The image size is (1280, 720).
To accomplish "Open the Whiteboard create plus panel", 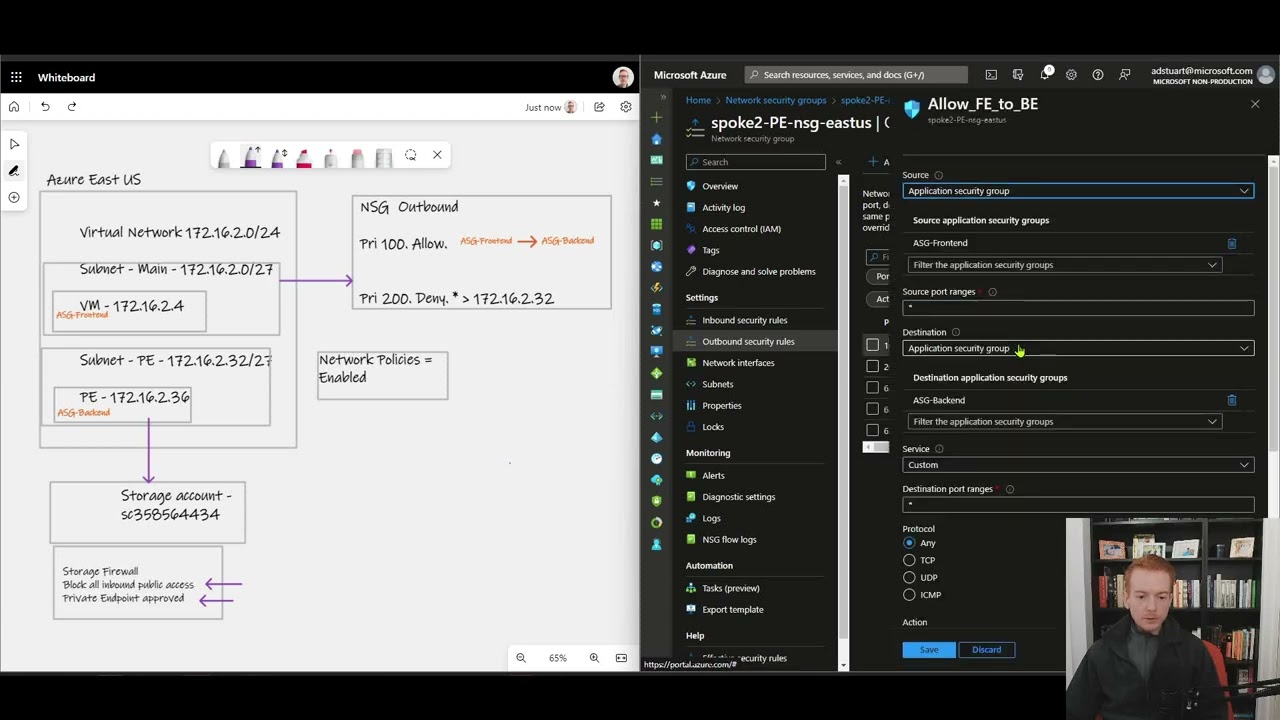I will point(14,197).
